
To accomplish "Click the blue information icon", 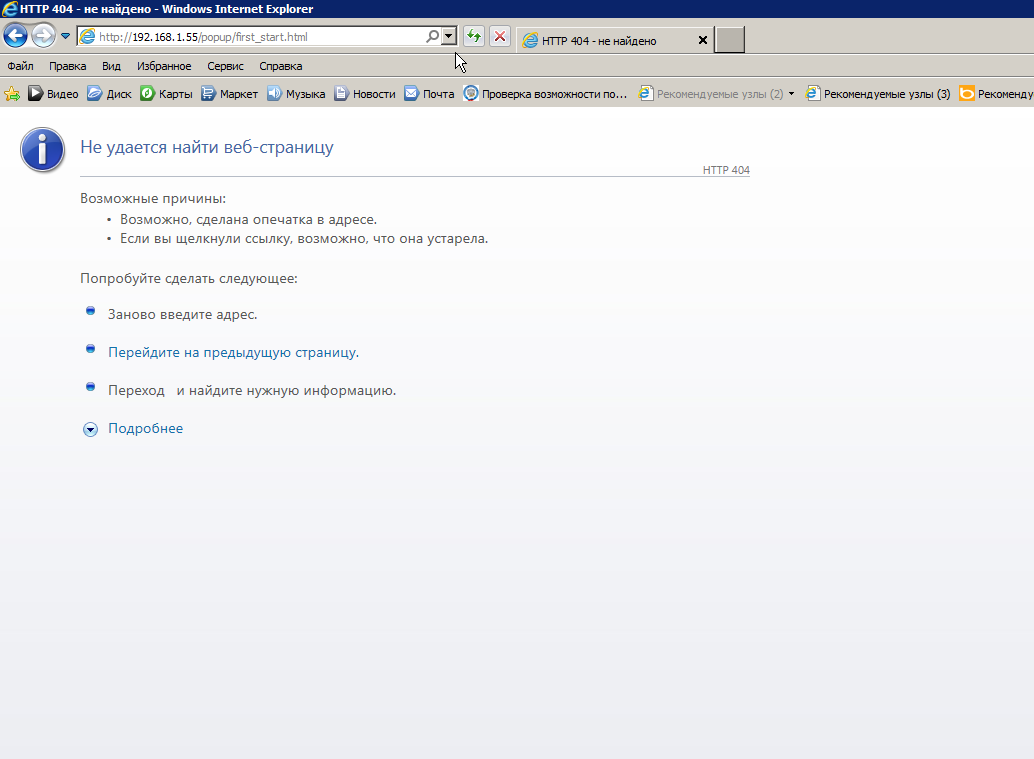I will (x=42, y=150).
